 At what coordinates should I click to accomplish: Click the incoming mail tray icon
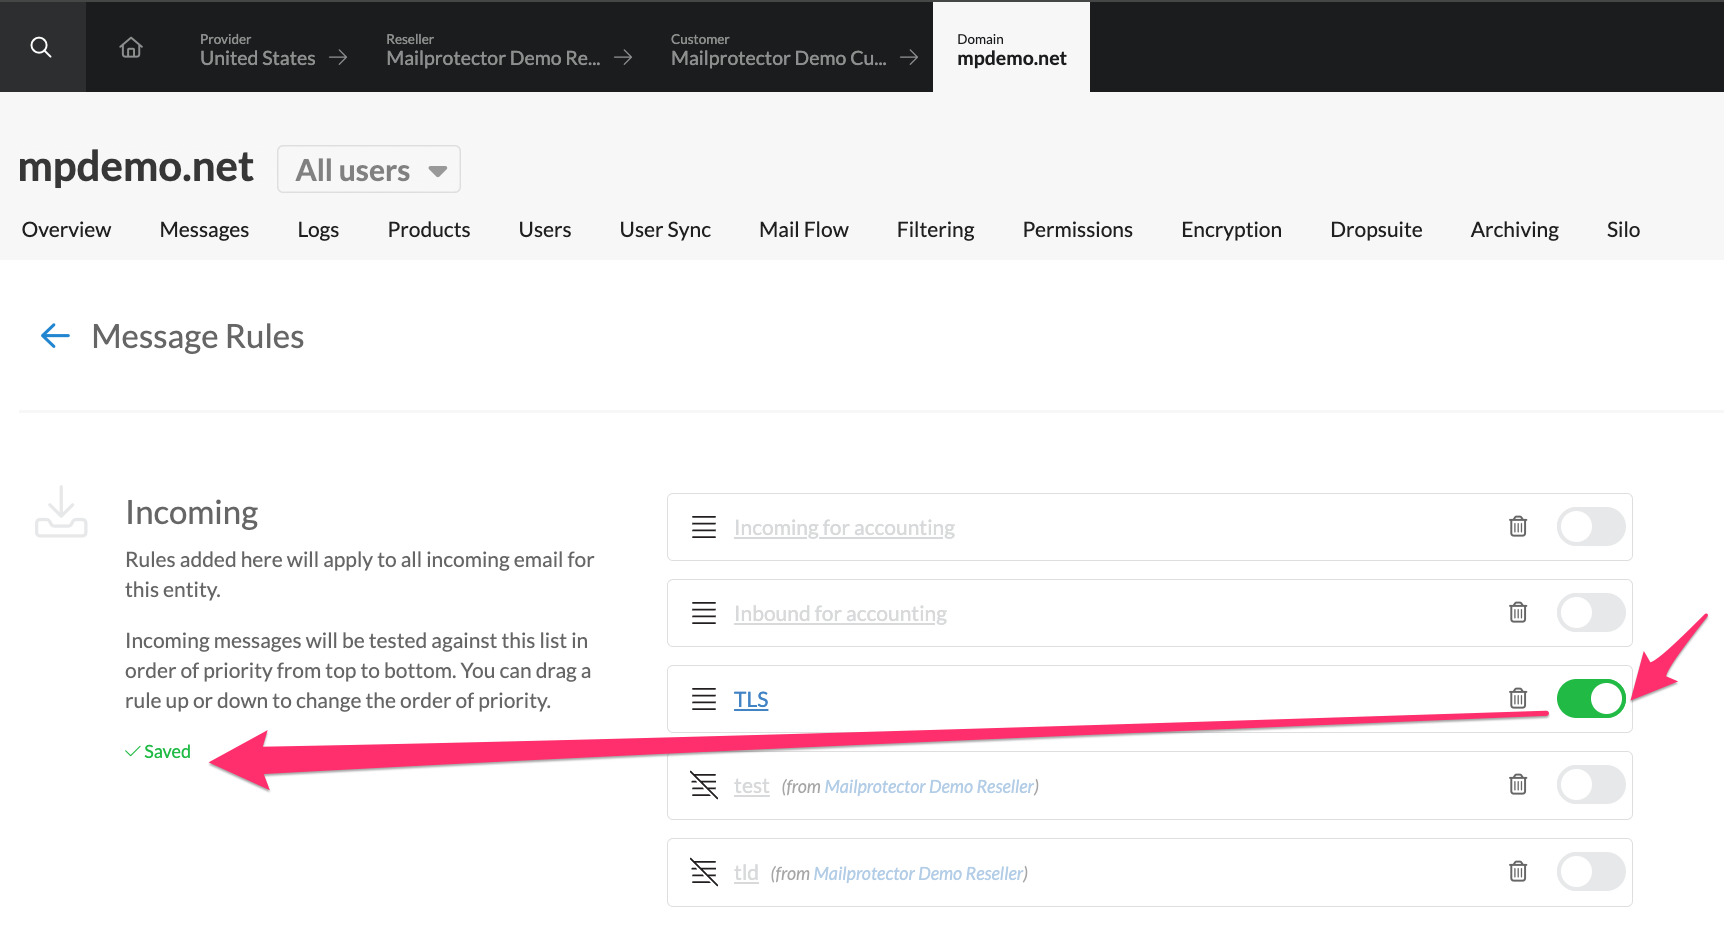[x=60, y=512]
